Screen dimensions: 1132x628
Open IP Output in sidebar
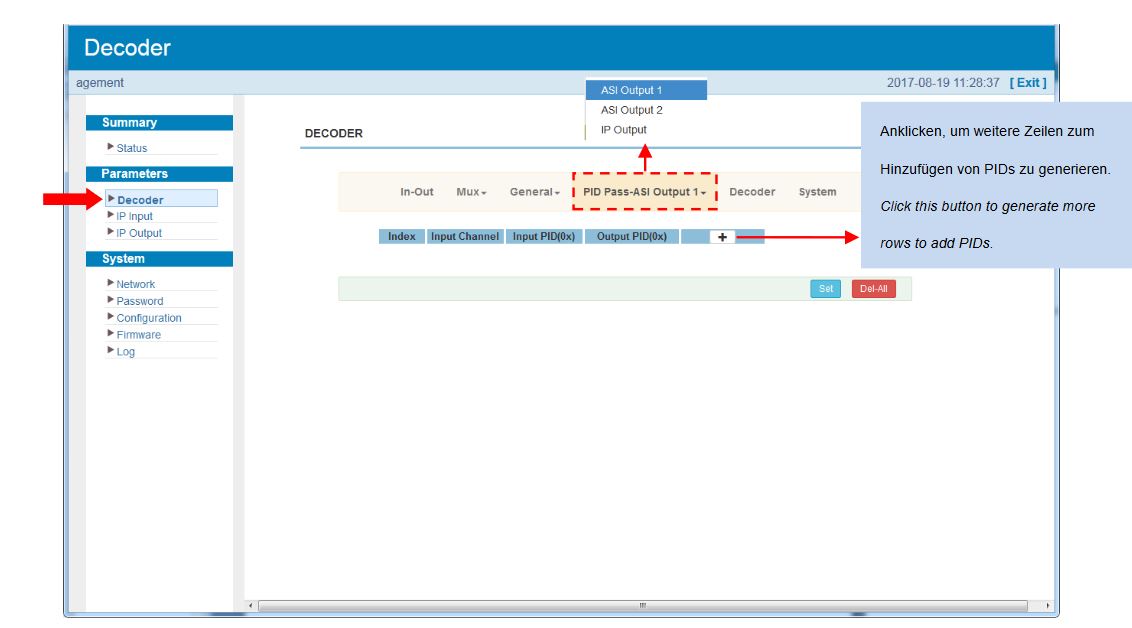pyautogui.click(x=138, y=233)
